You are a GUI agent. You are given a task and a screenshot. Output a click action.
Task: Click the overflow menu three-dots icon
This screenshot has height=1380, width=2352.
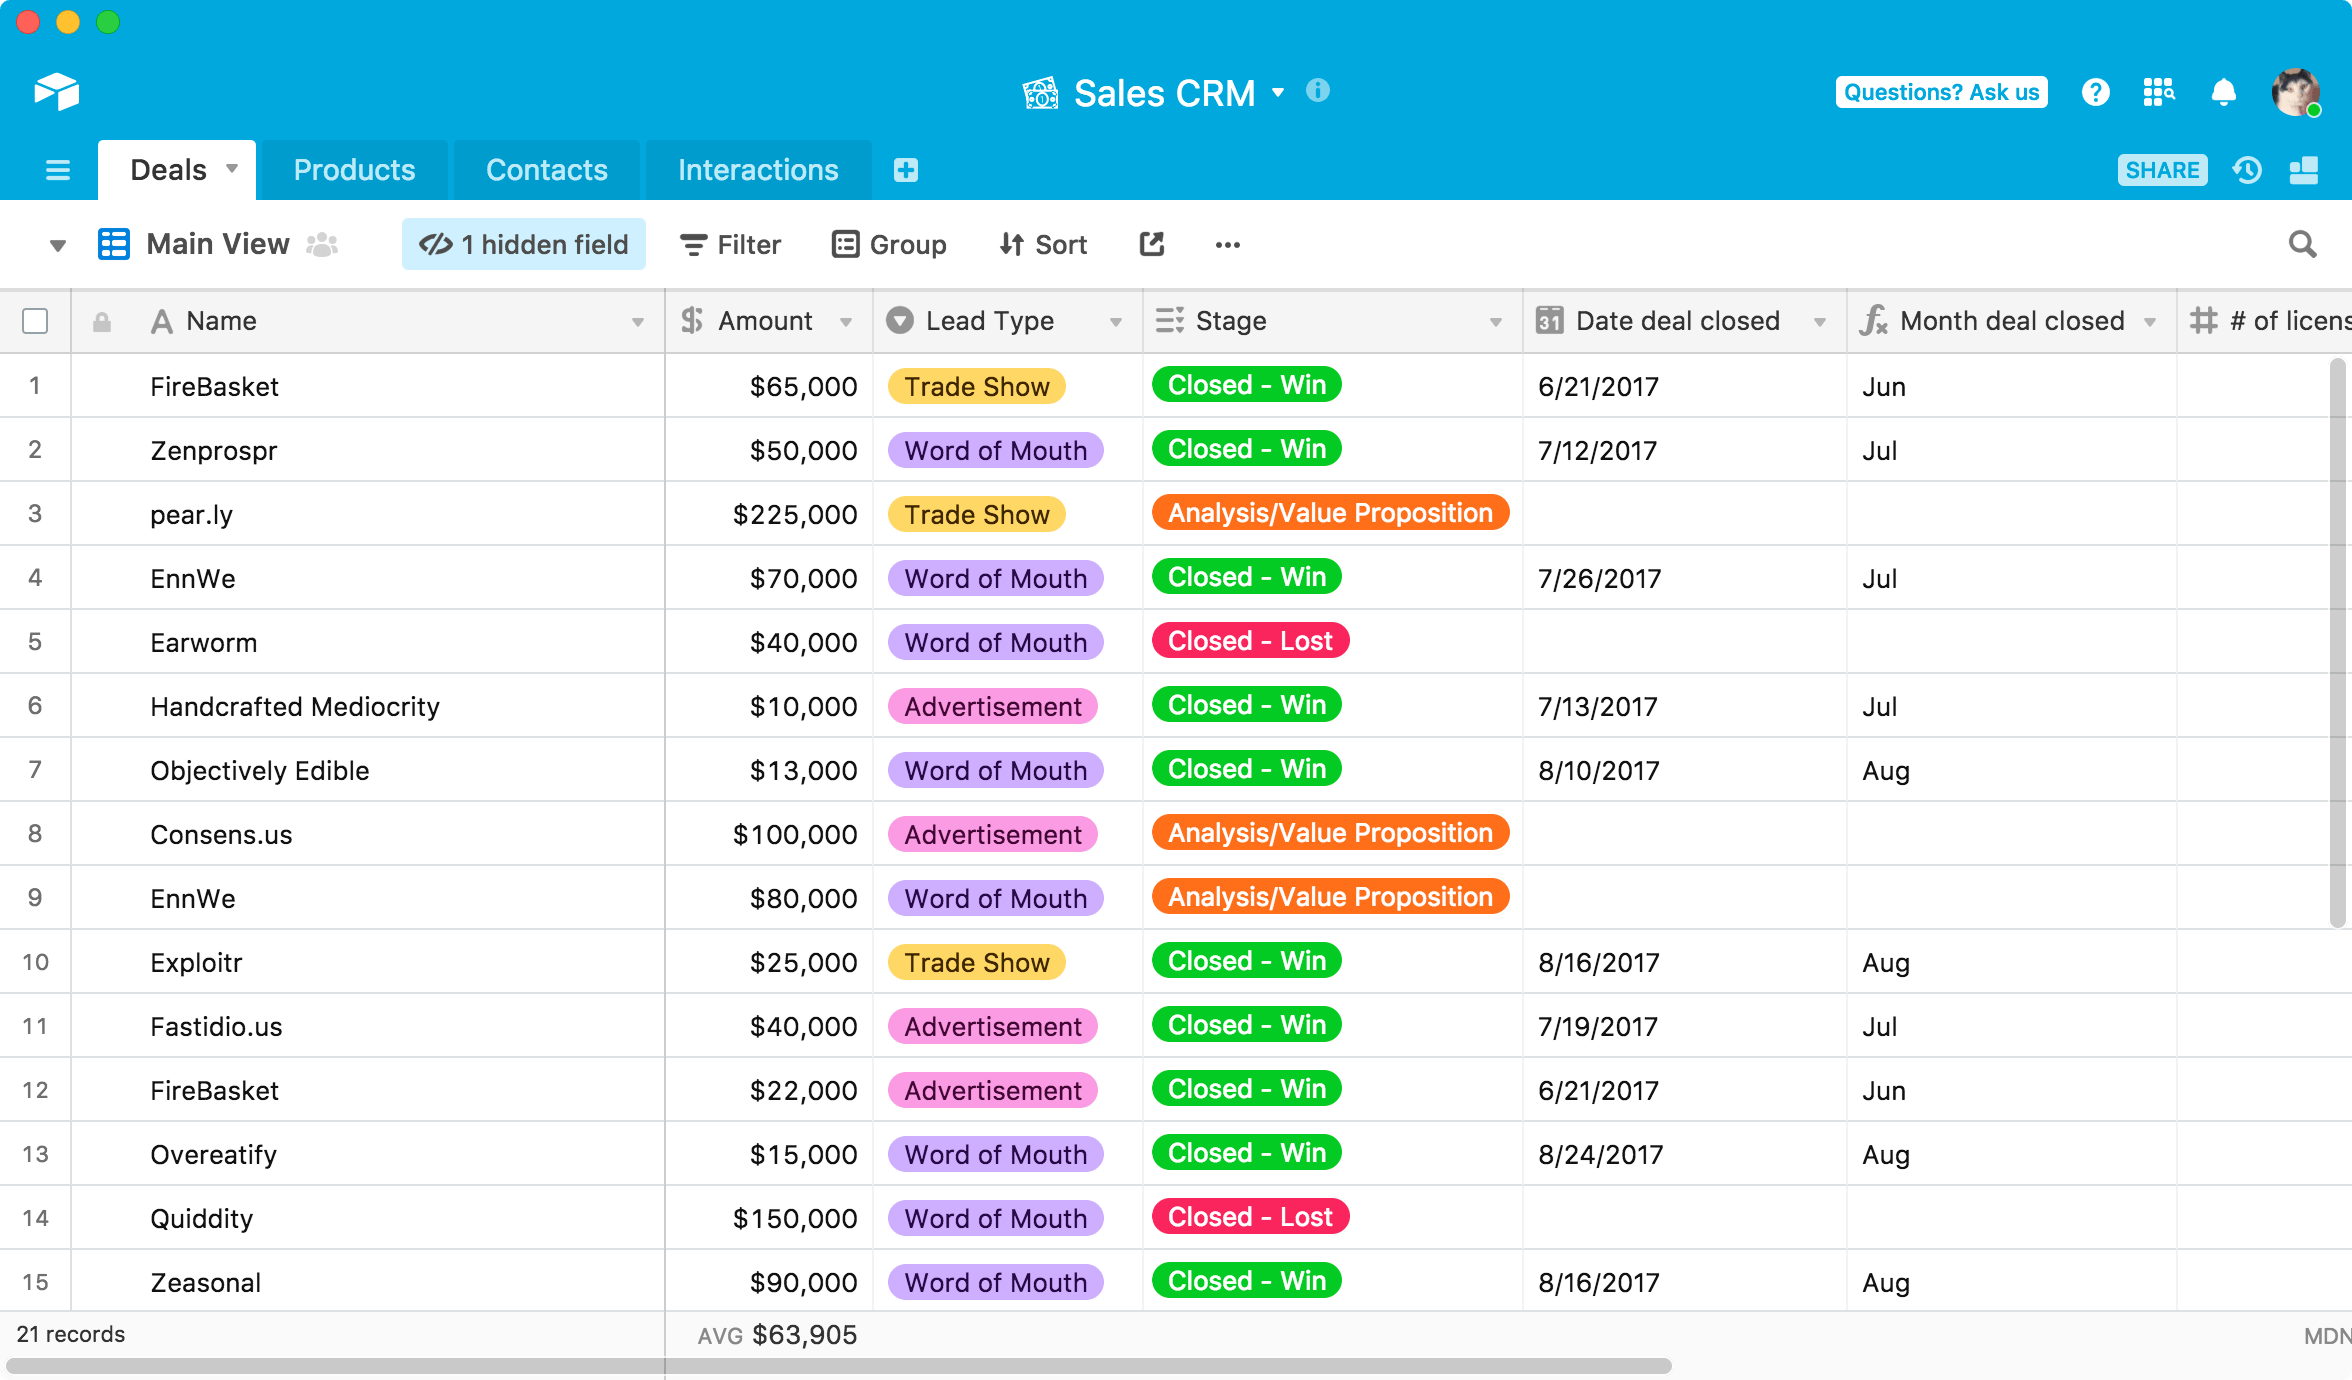(1227, 245)
